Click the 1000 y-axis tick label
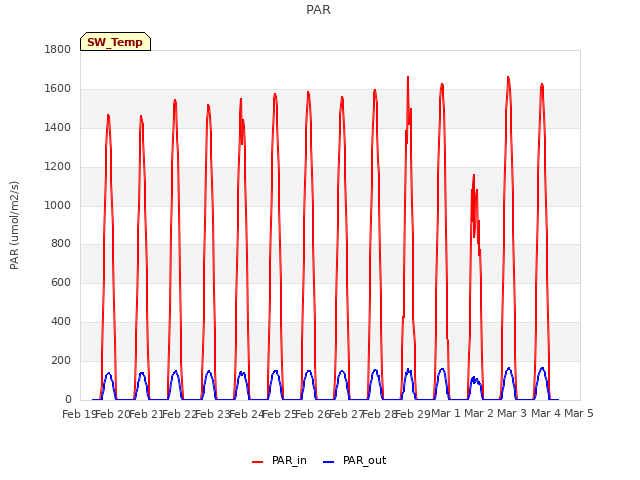 [x=58, y=205]
